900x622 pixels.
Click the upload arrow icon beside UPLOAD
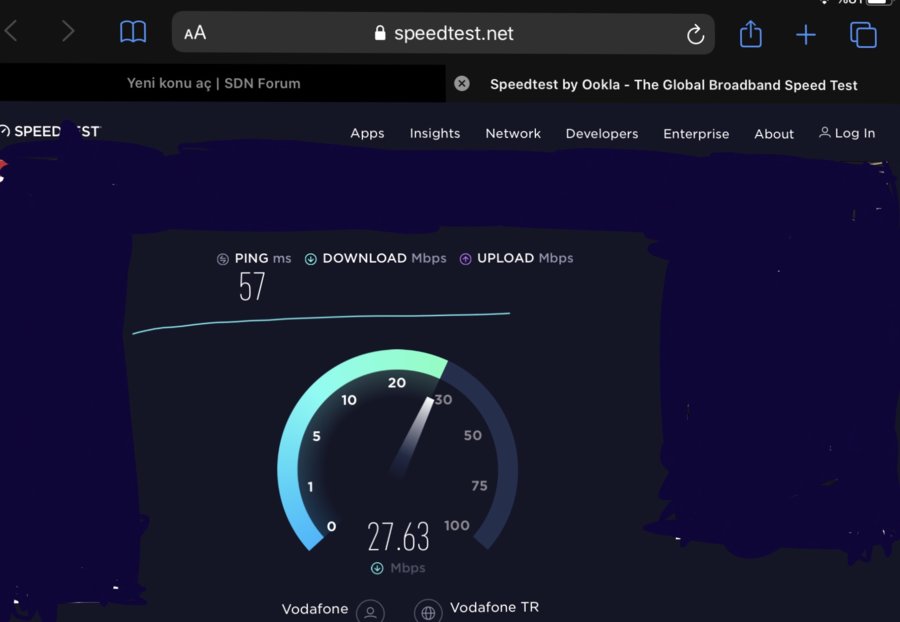(x=465, y=259)
